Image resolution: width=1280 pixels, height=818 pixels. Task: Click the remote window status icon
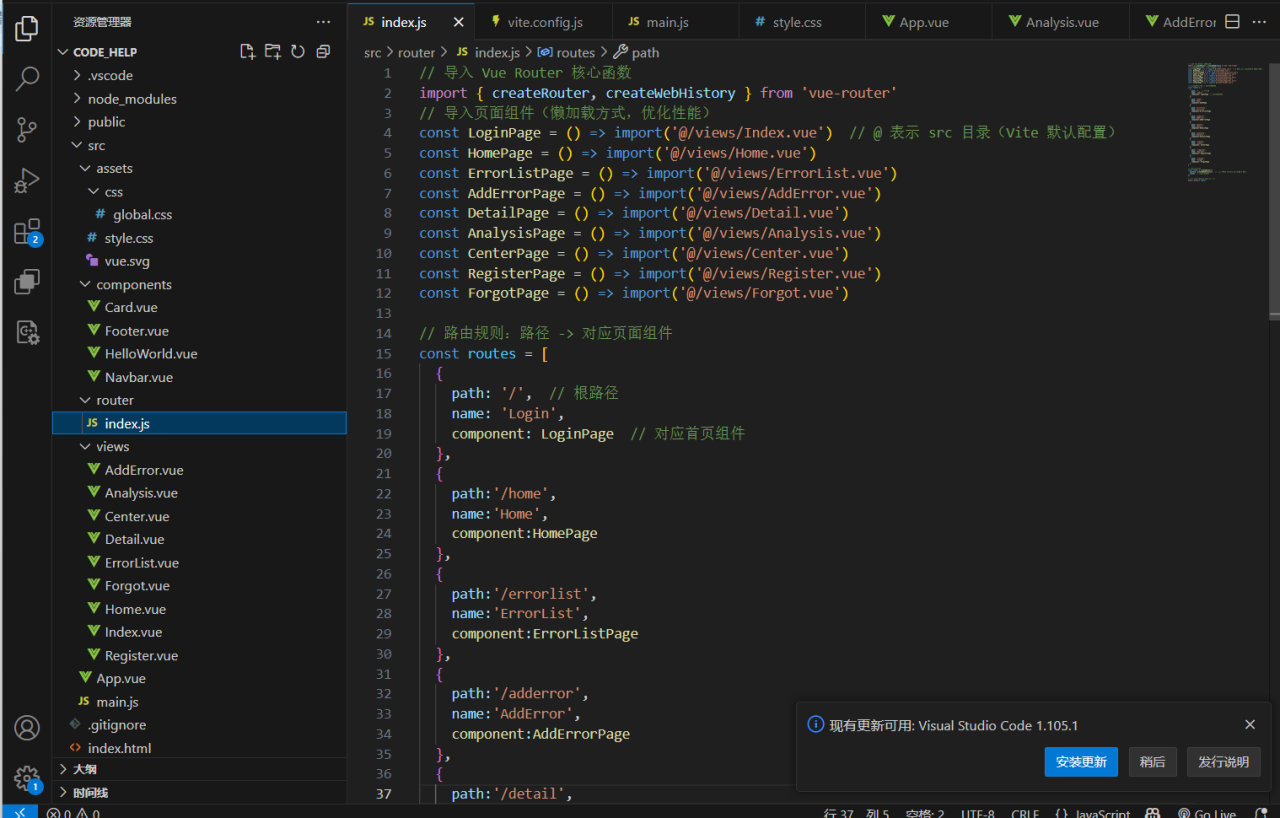[x=19, y=812]
